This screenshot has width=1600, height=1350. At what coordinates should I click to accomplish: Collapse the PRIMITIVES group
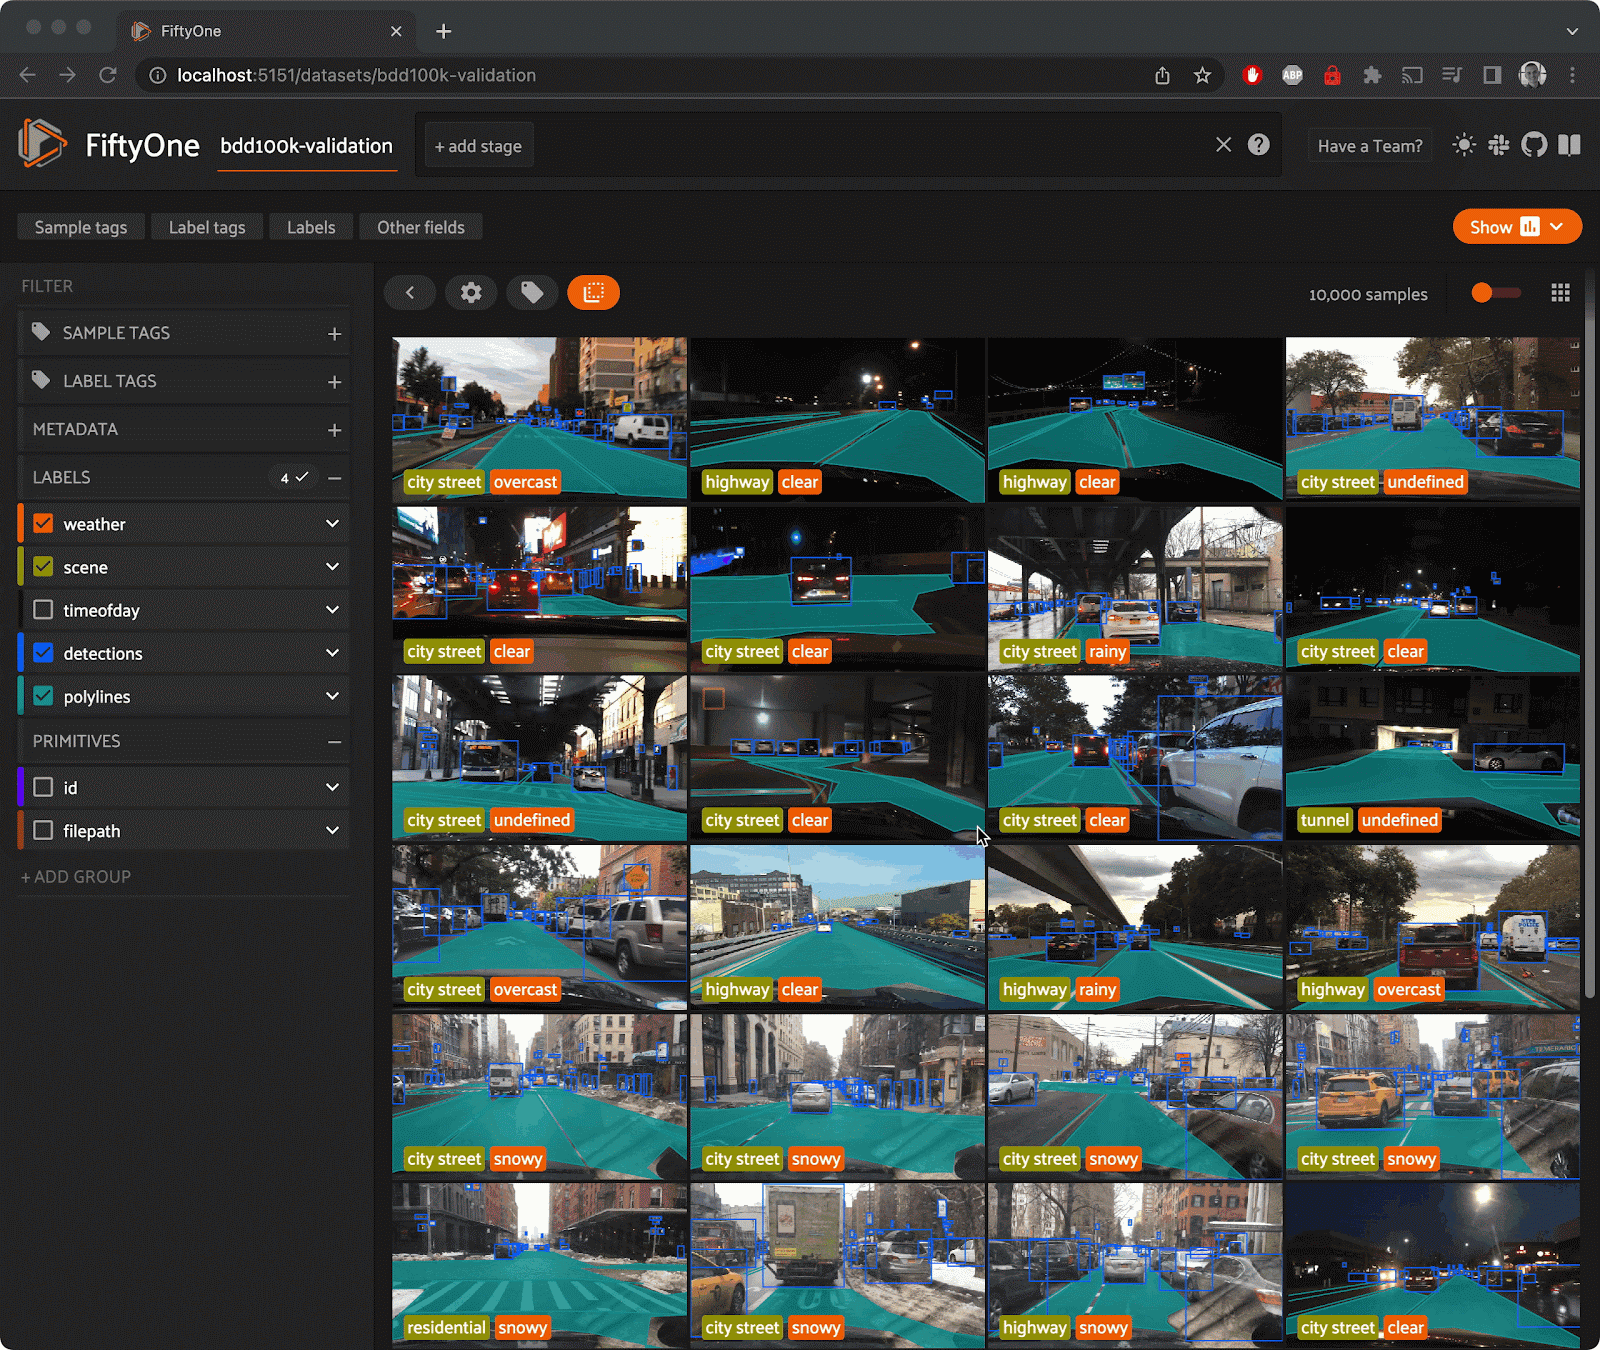pyautogui.click(x=334, y=741)
